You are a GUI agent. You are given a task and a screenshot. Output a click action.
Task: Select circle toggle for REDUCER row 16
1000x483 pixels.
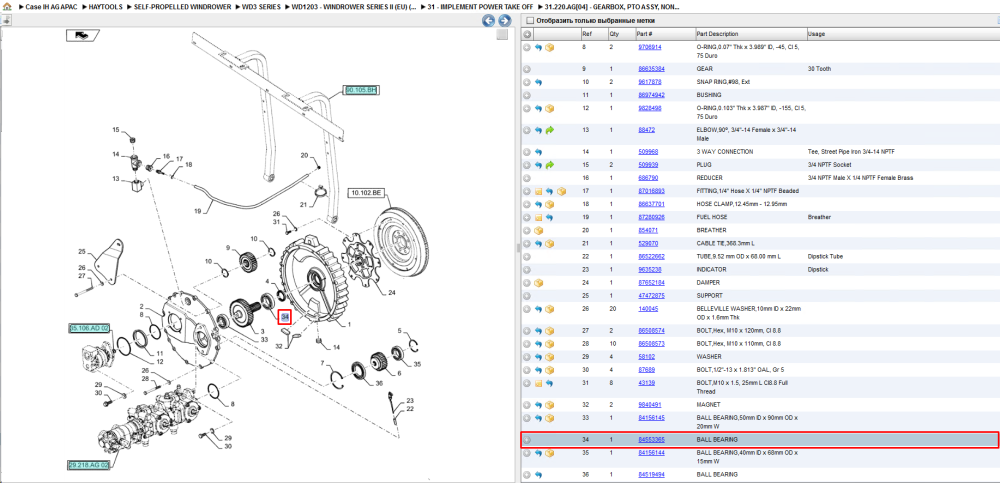pos(527,178)
